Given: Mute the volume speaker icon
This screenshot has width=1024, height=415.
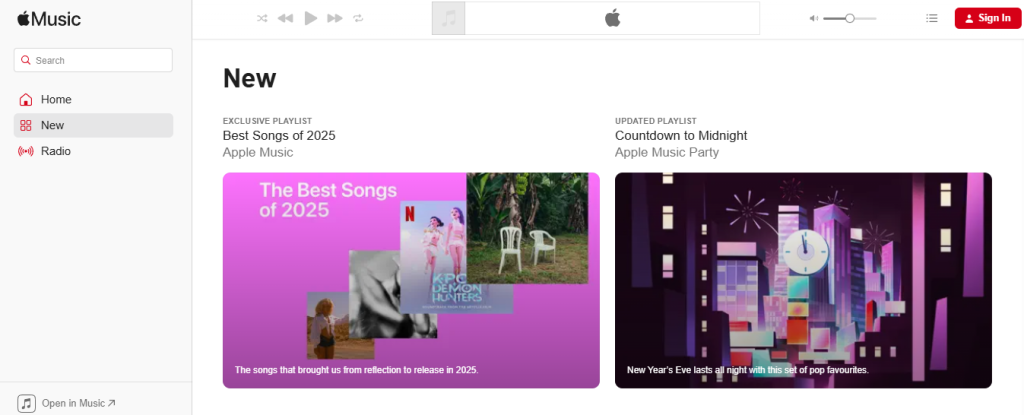Looking at the screenshot, I should 814,18.
